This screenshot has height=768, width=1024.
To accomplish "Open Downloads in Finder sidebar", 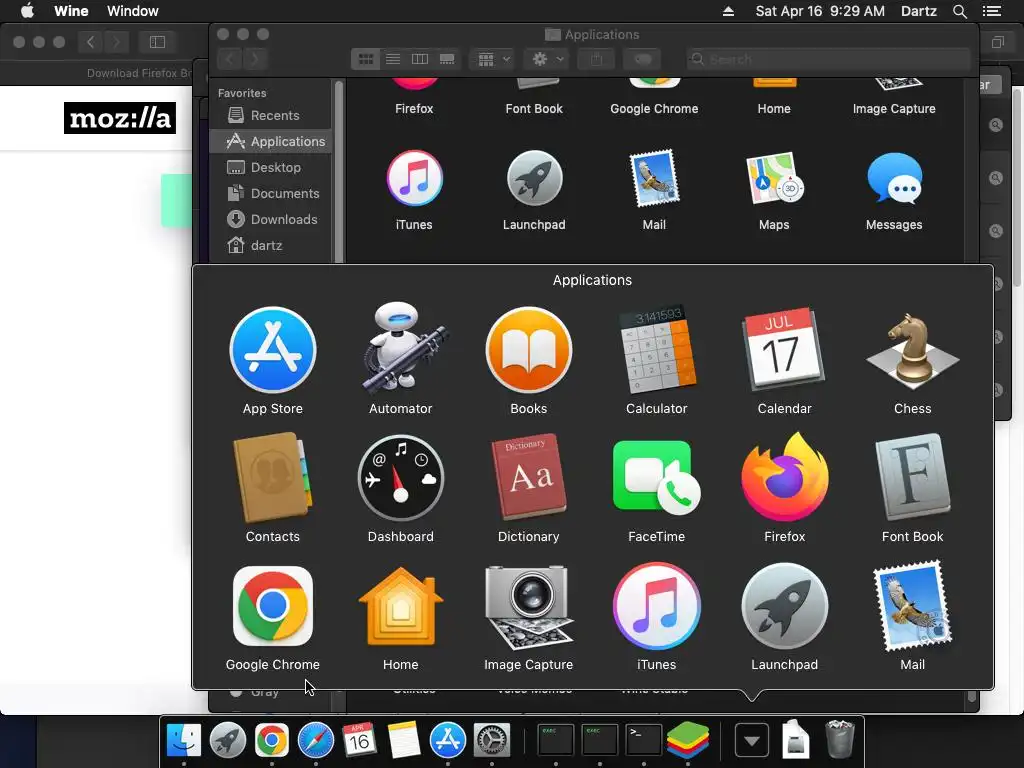I will (x=271, y=220).
